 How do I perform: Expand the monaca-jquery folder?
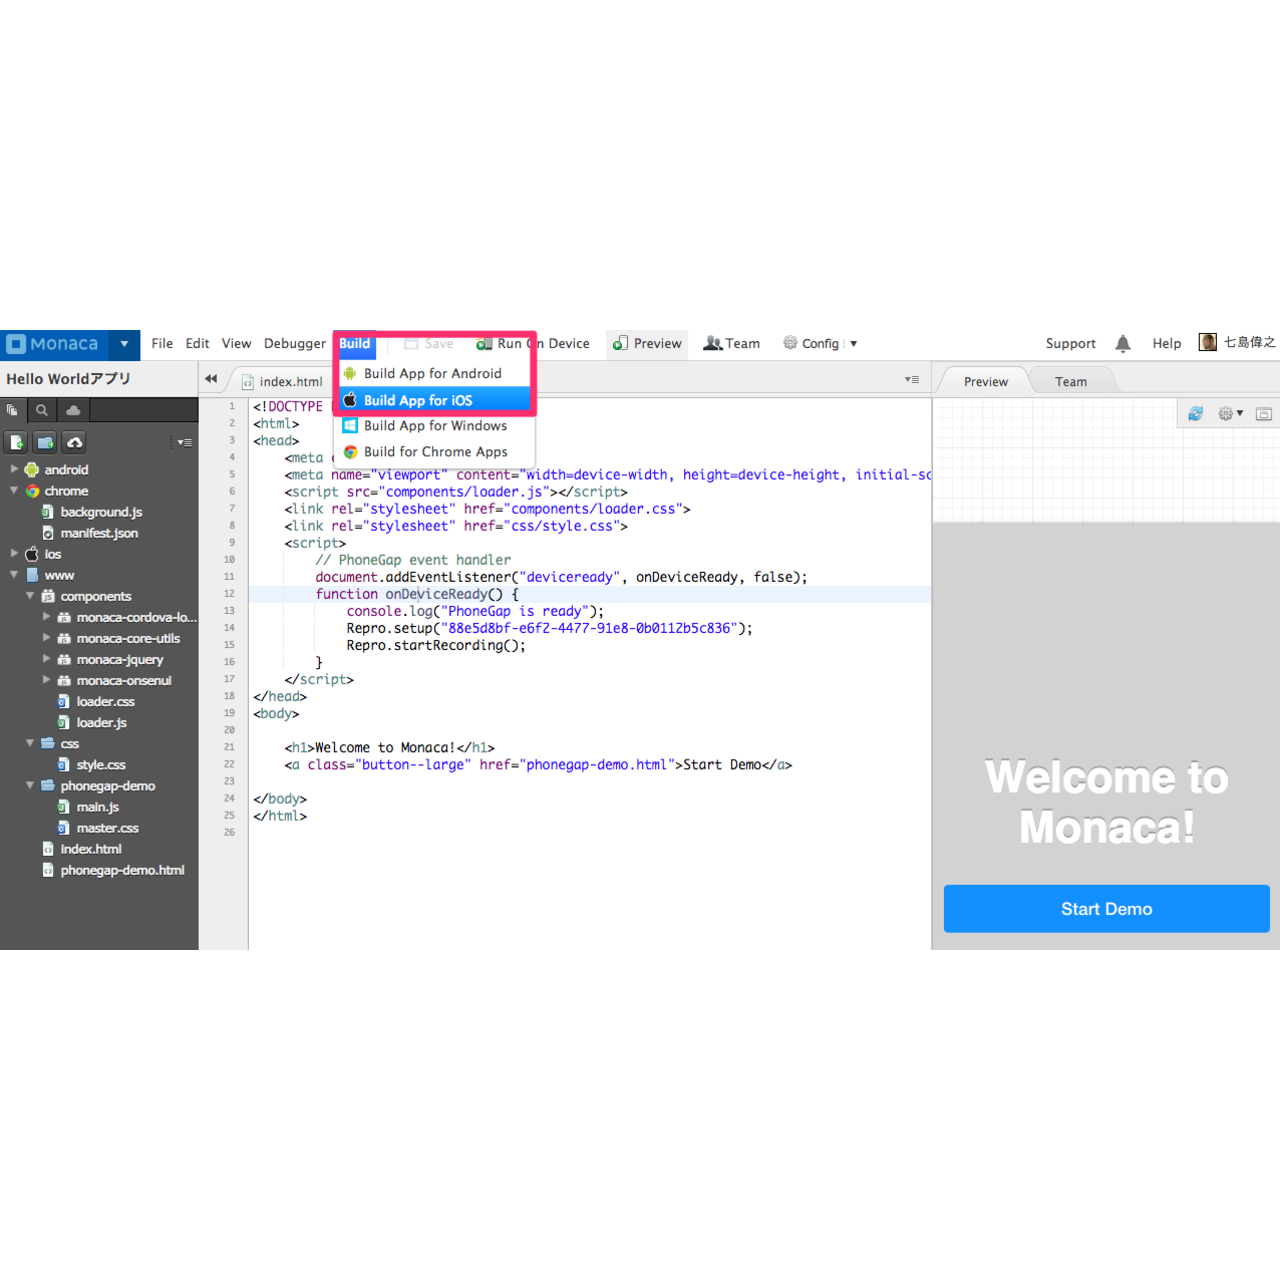(x=47, y=659)
